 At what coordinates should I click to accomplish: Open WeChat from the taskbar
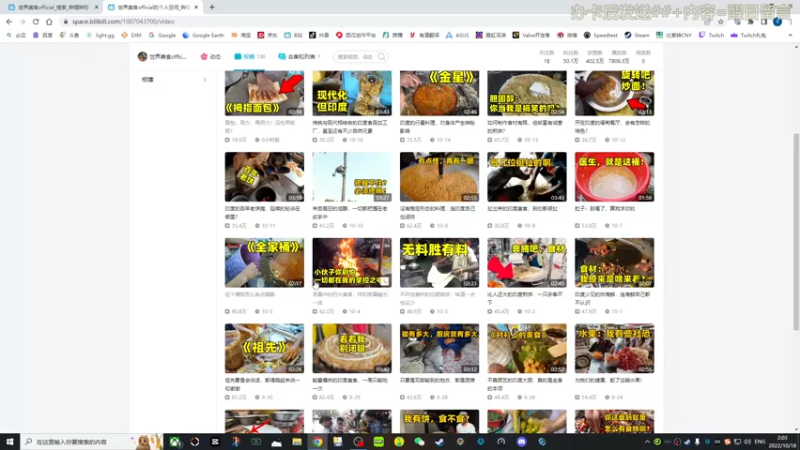pyautogui.click(x=419, y=442)
